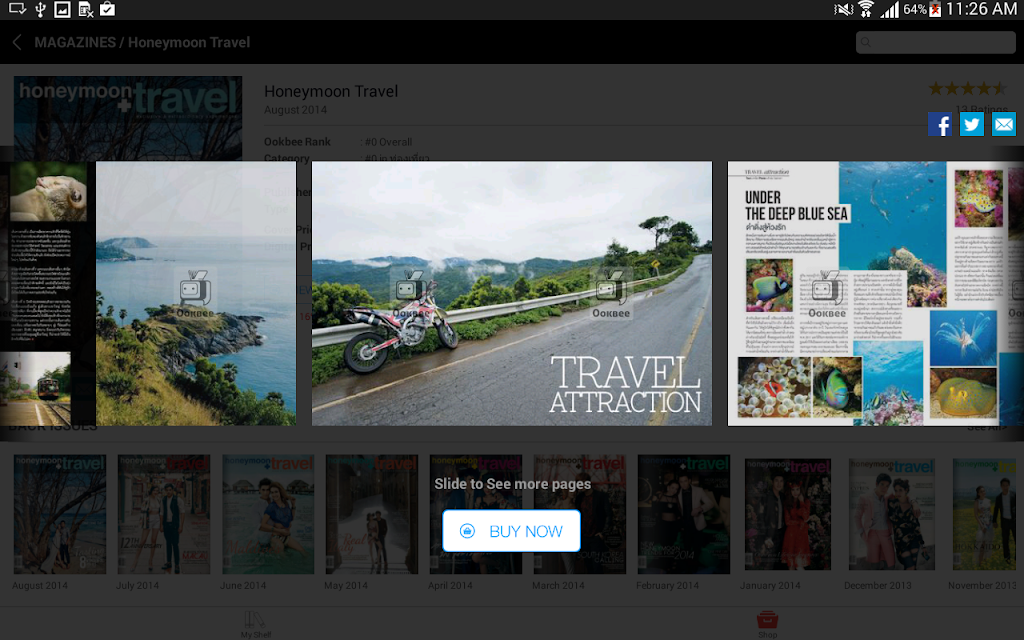The height and width of the screenshot is (640, 1024).
Task: Tap the large Honeymoon Travel cover image
Action: tap(128, 118)
